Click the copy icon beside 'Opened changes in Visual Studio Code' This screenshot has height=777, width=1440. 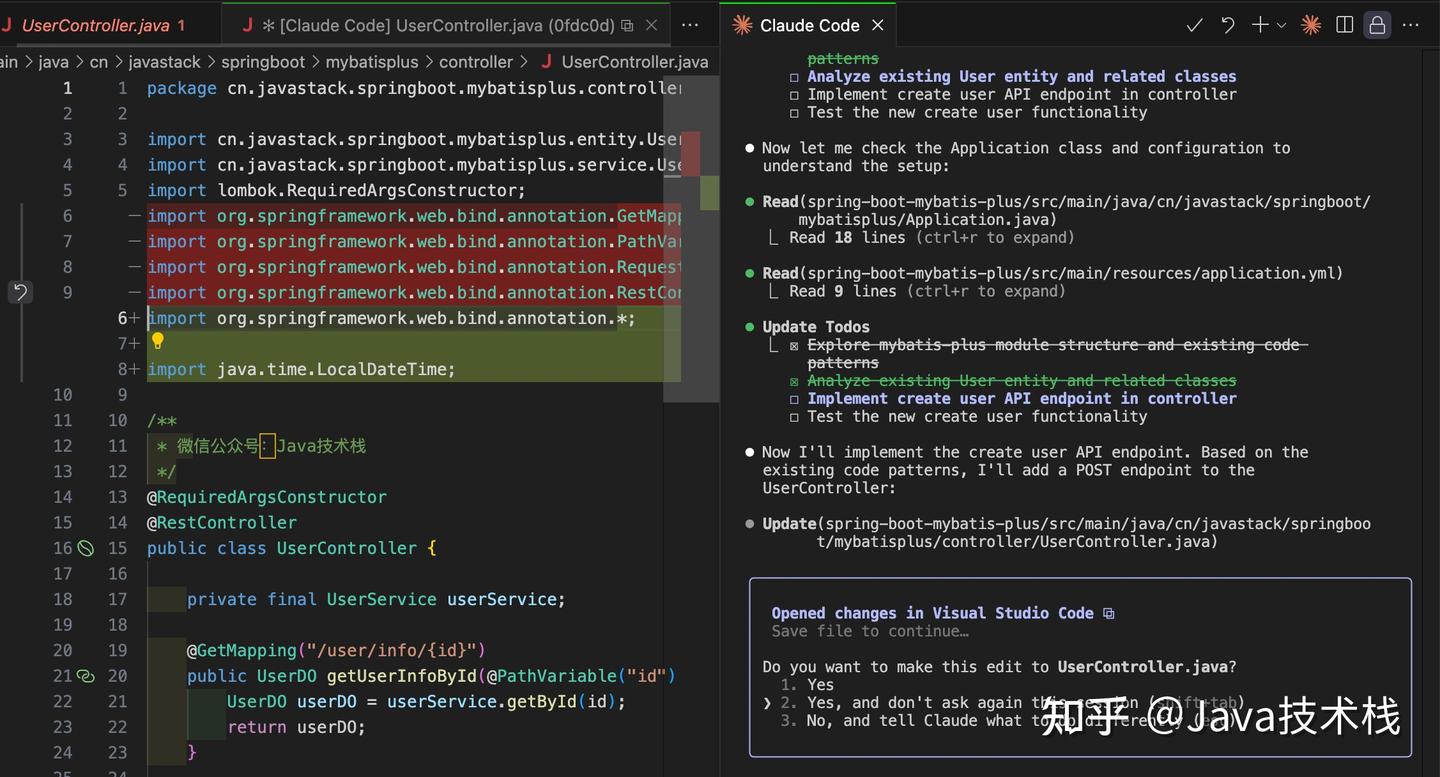click(1108, 613)
